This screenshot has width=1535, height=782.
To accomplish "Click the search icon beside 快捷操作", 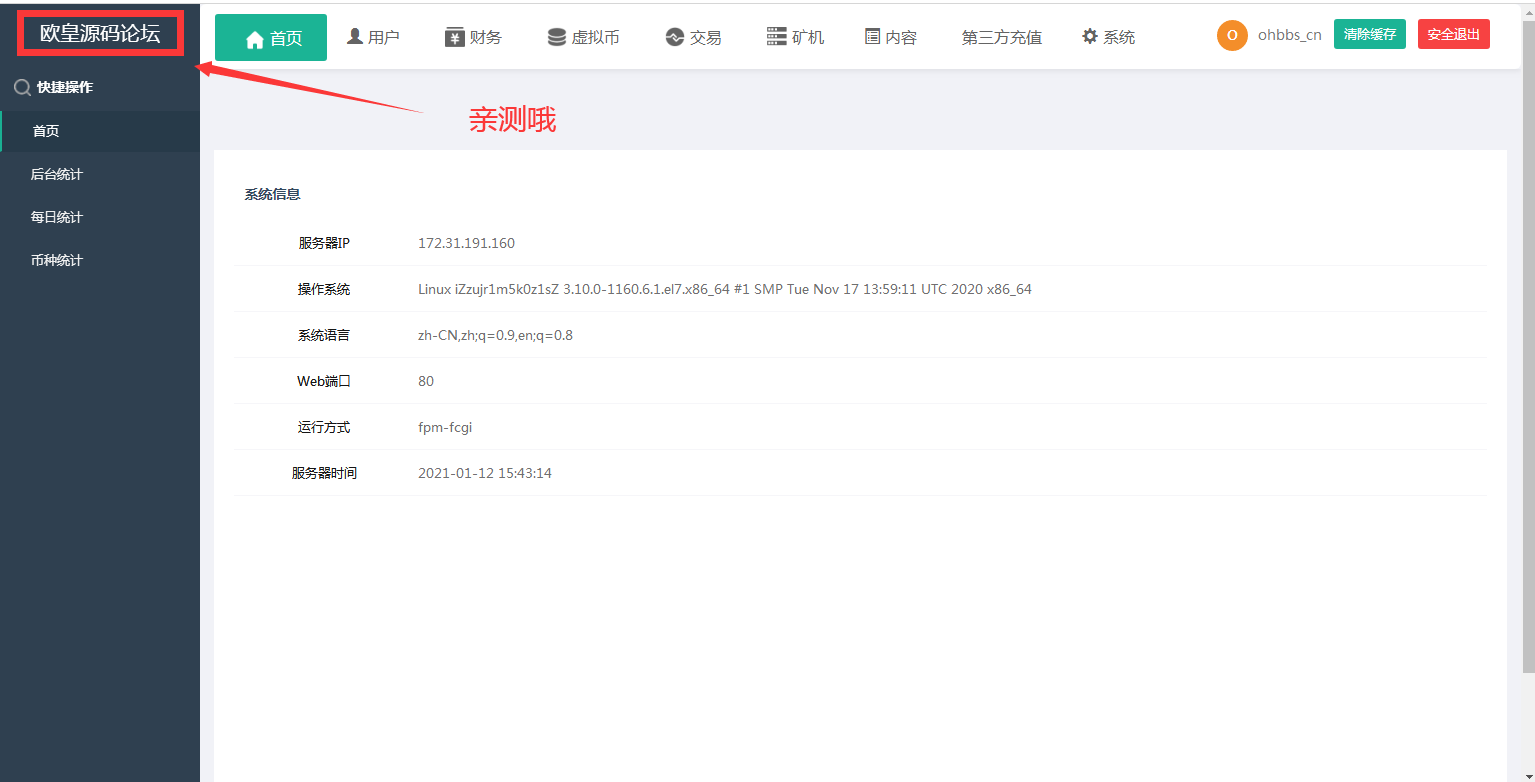I will click(22, 88).
